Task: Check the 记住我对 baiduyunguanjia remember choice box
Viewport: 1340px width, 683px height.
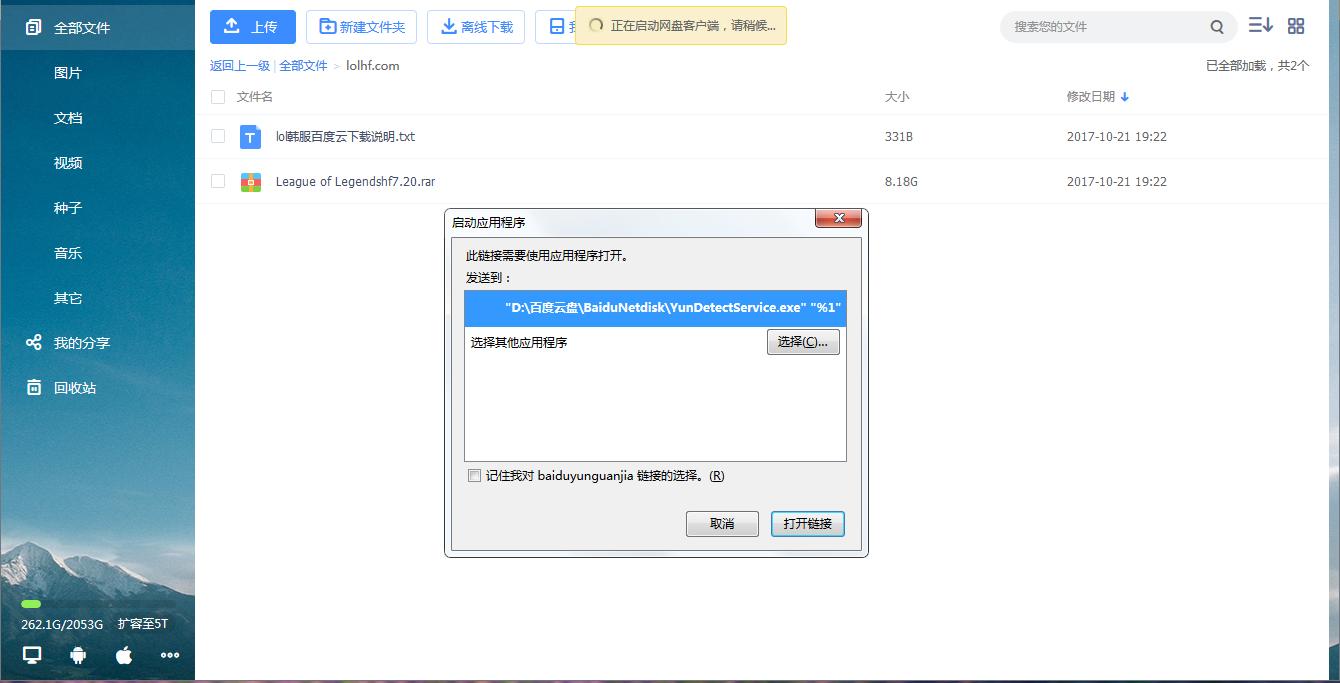Action: click(474, 475)
